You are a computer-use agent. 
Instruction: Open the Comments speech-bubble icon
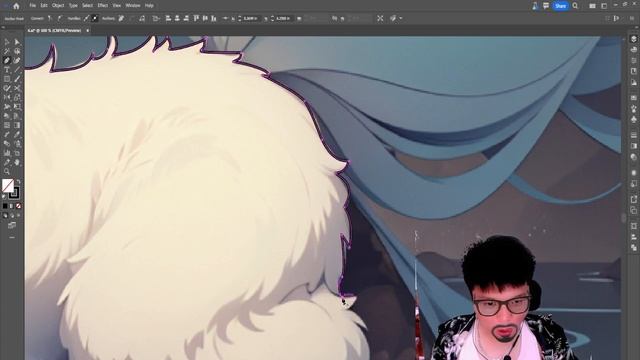tap(546, 6)
